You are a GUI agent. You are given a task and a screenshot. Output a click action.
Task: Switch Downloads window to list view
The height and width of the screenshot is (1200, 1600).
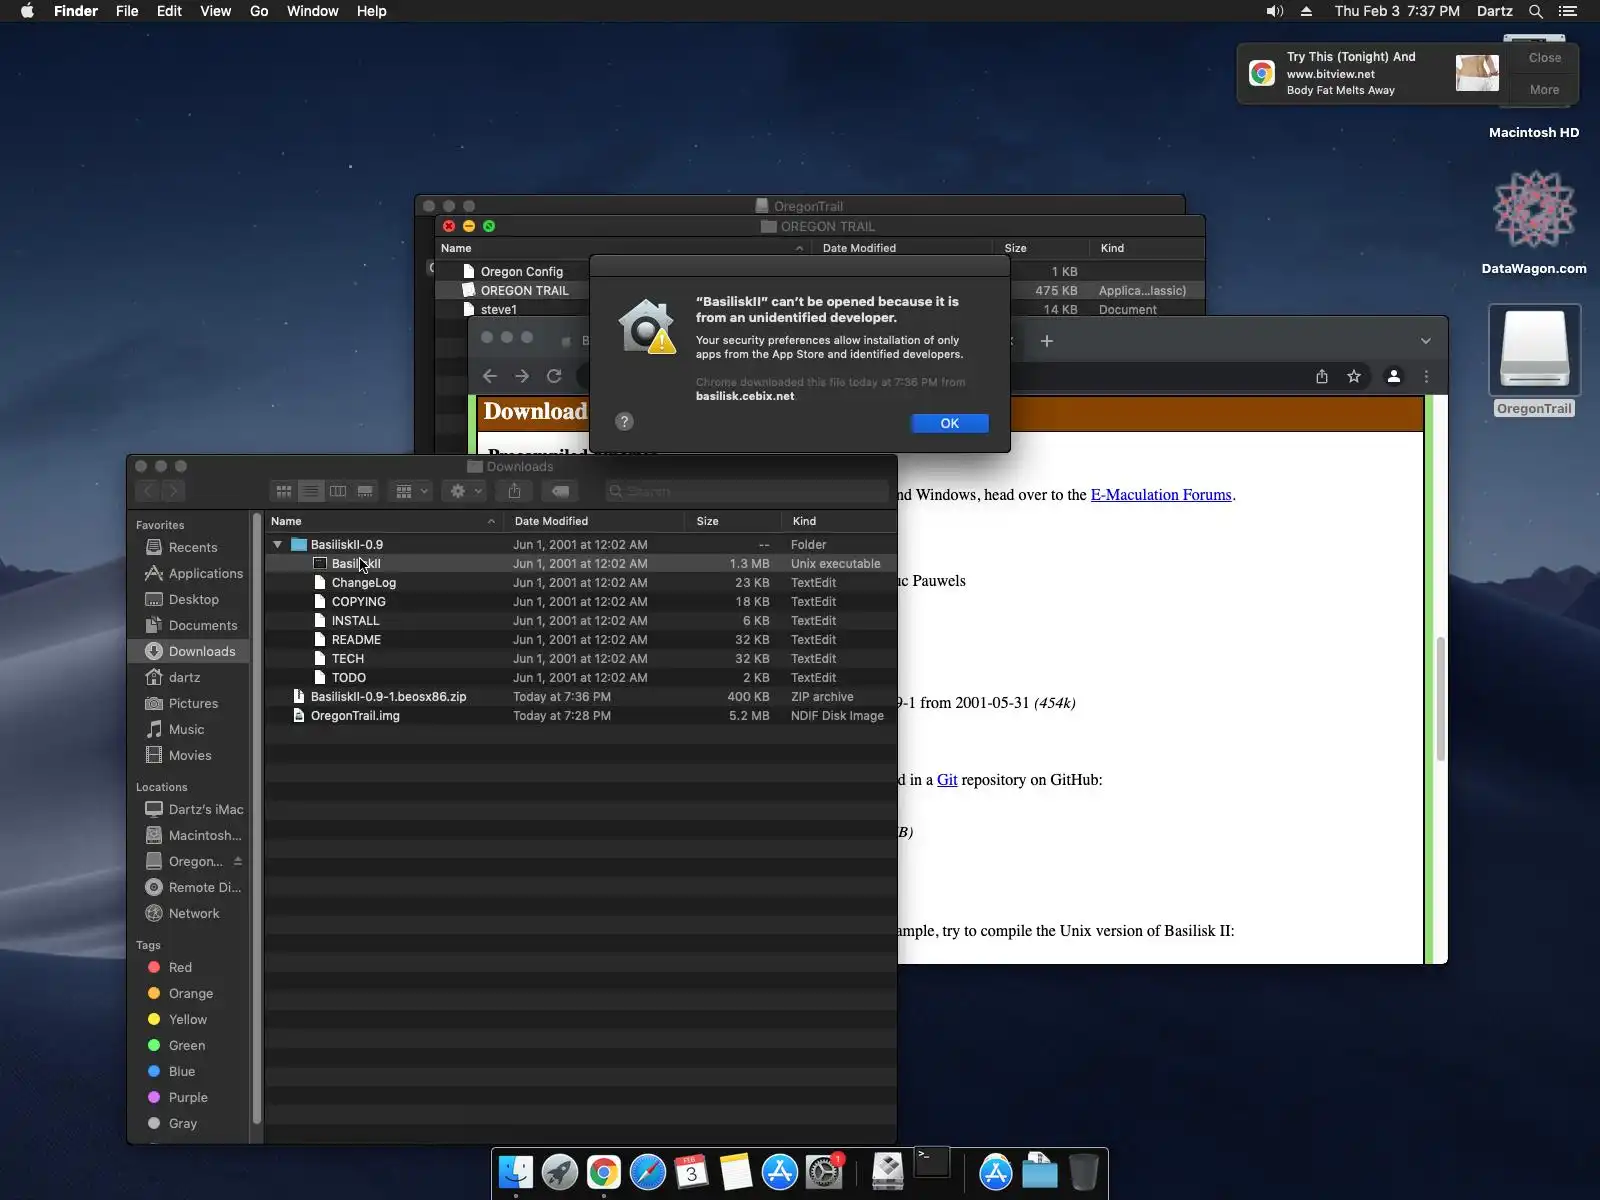311,491
